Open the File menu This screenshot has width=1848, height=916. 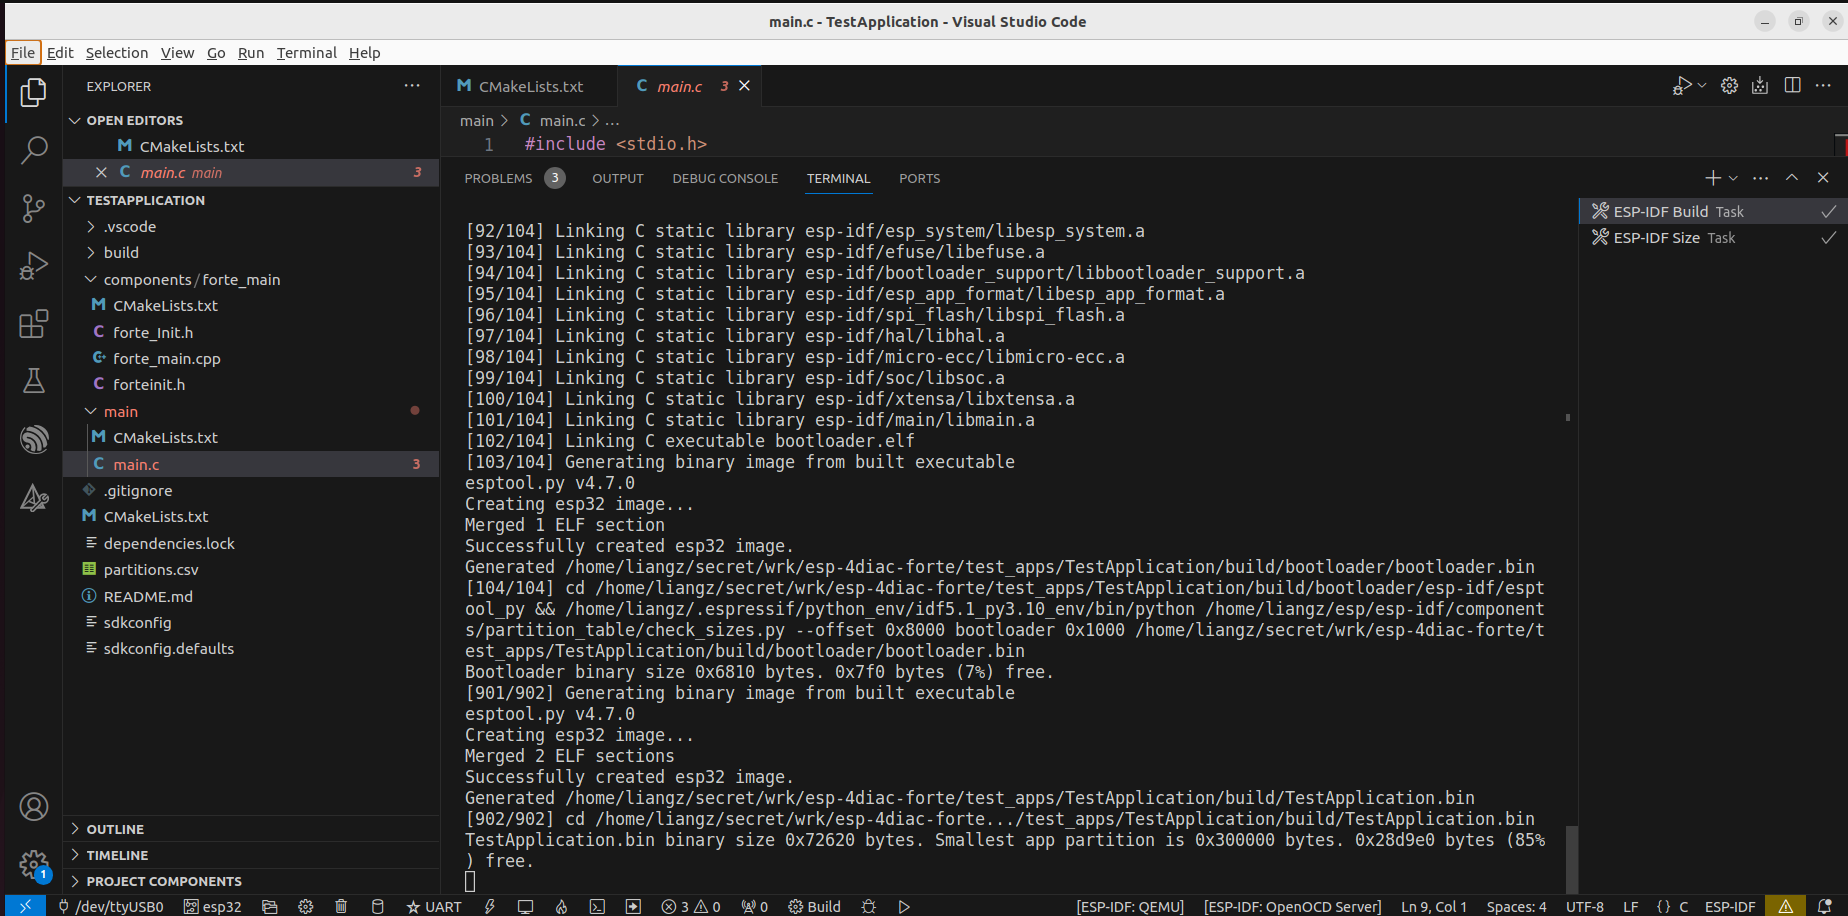[23, 53]
